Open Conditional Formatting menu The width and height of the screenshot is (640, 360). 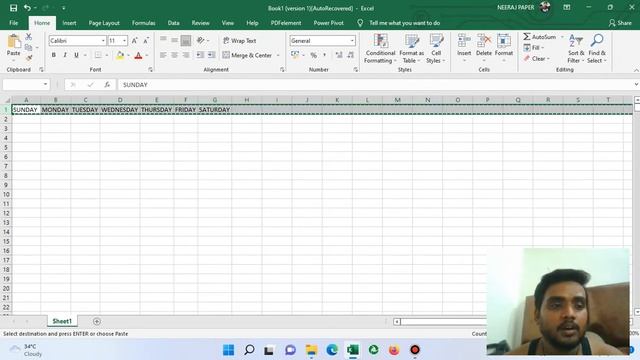380,49
